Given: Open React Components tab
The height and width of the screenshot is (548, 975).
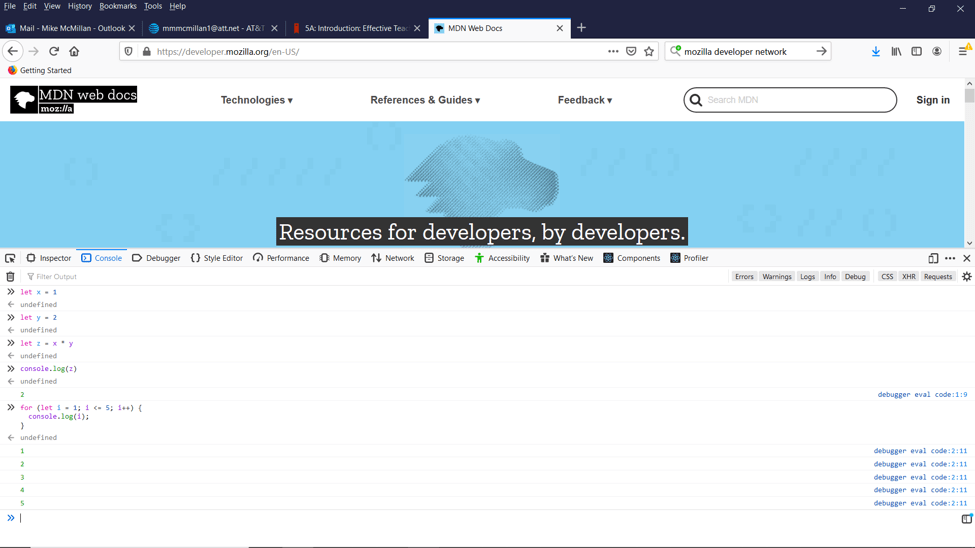Looking at the screenshot, I should (631, 258).
